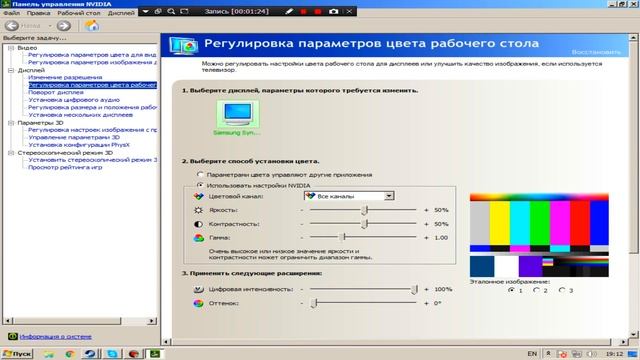Open the red round icon in the taskbar
Screen dimensions: 640x360
tap(133, 354)
